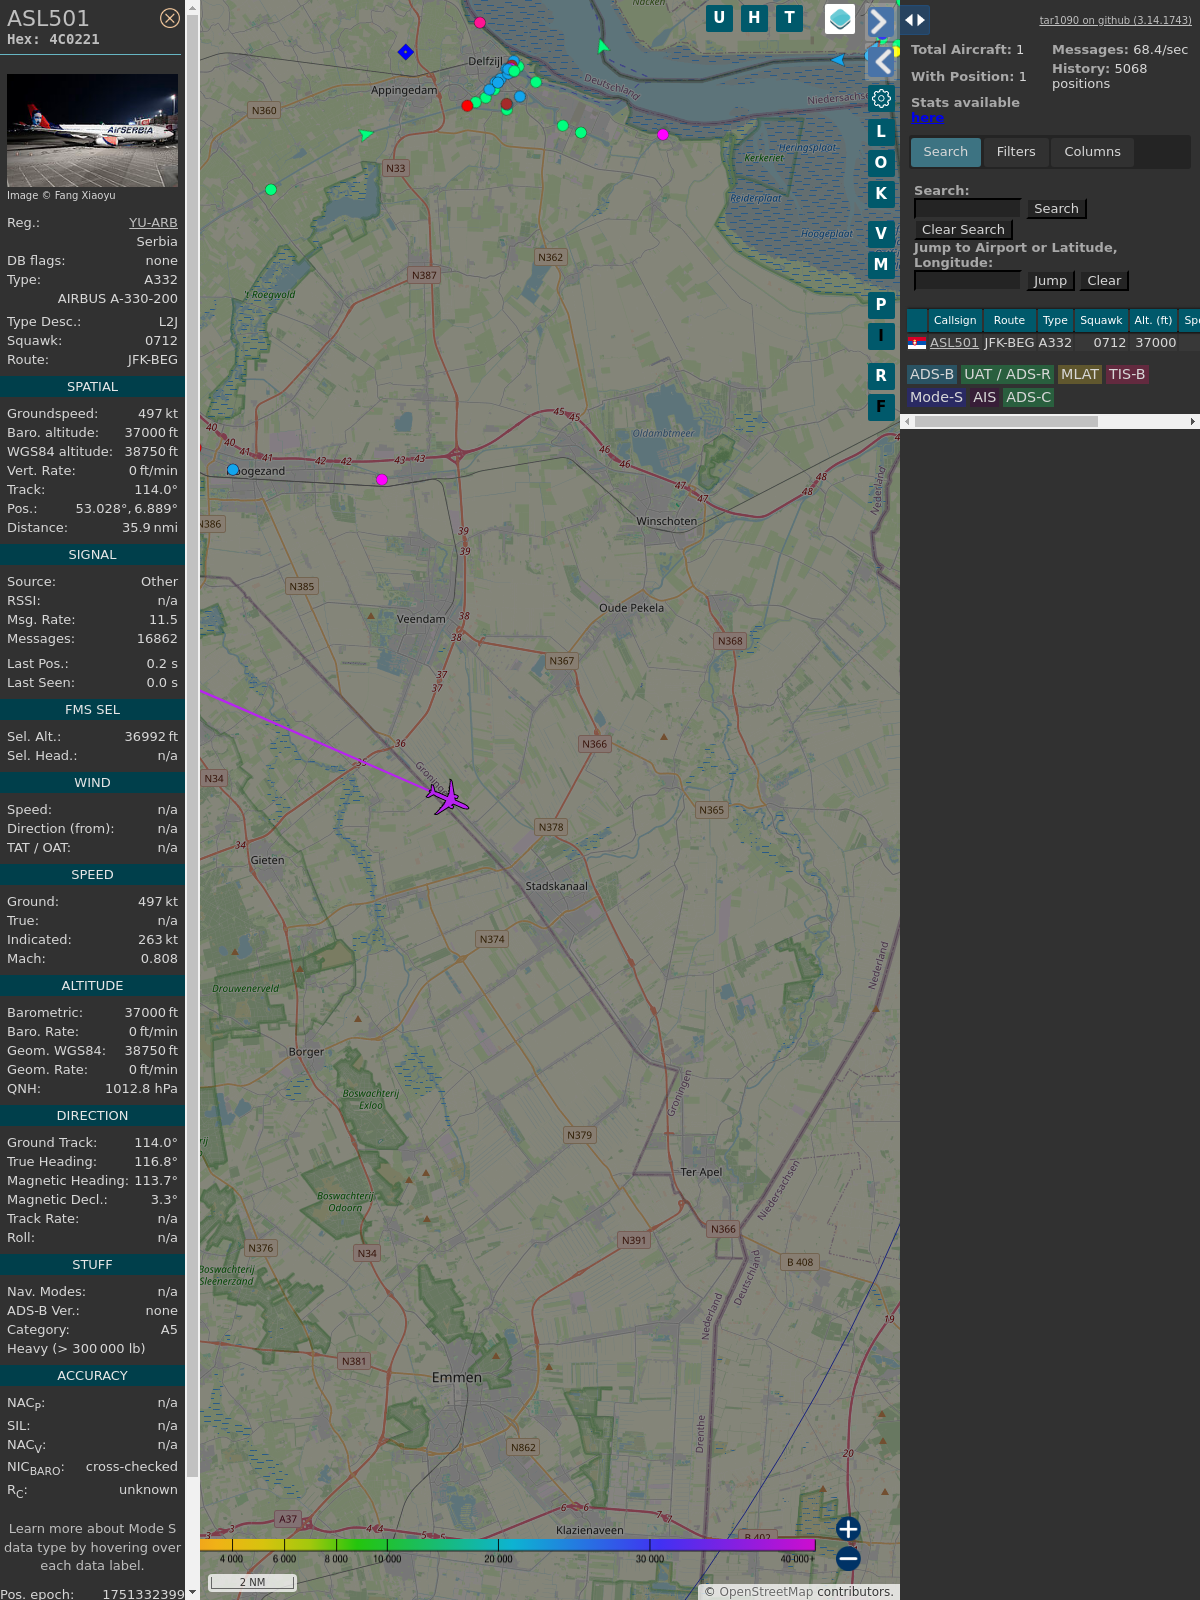Image resolution: width=1200 pixels, height=1600 pixels.
Task: Click the red dot marker near Delfzijl
Action: pos(467,105)
